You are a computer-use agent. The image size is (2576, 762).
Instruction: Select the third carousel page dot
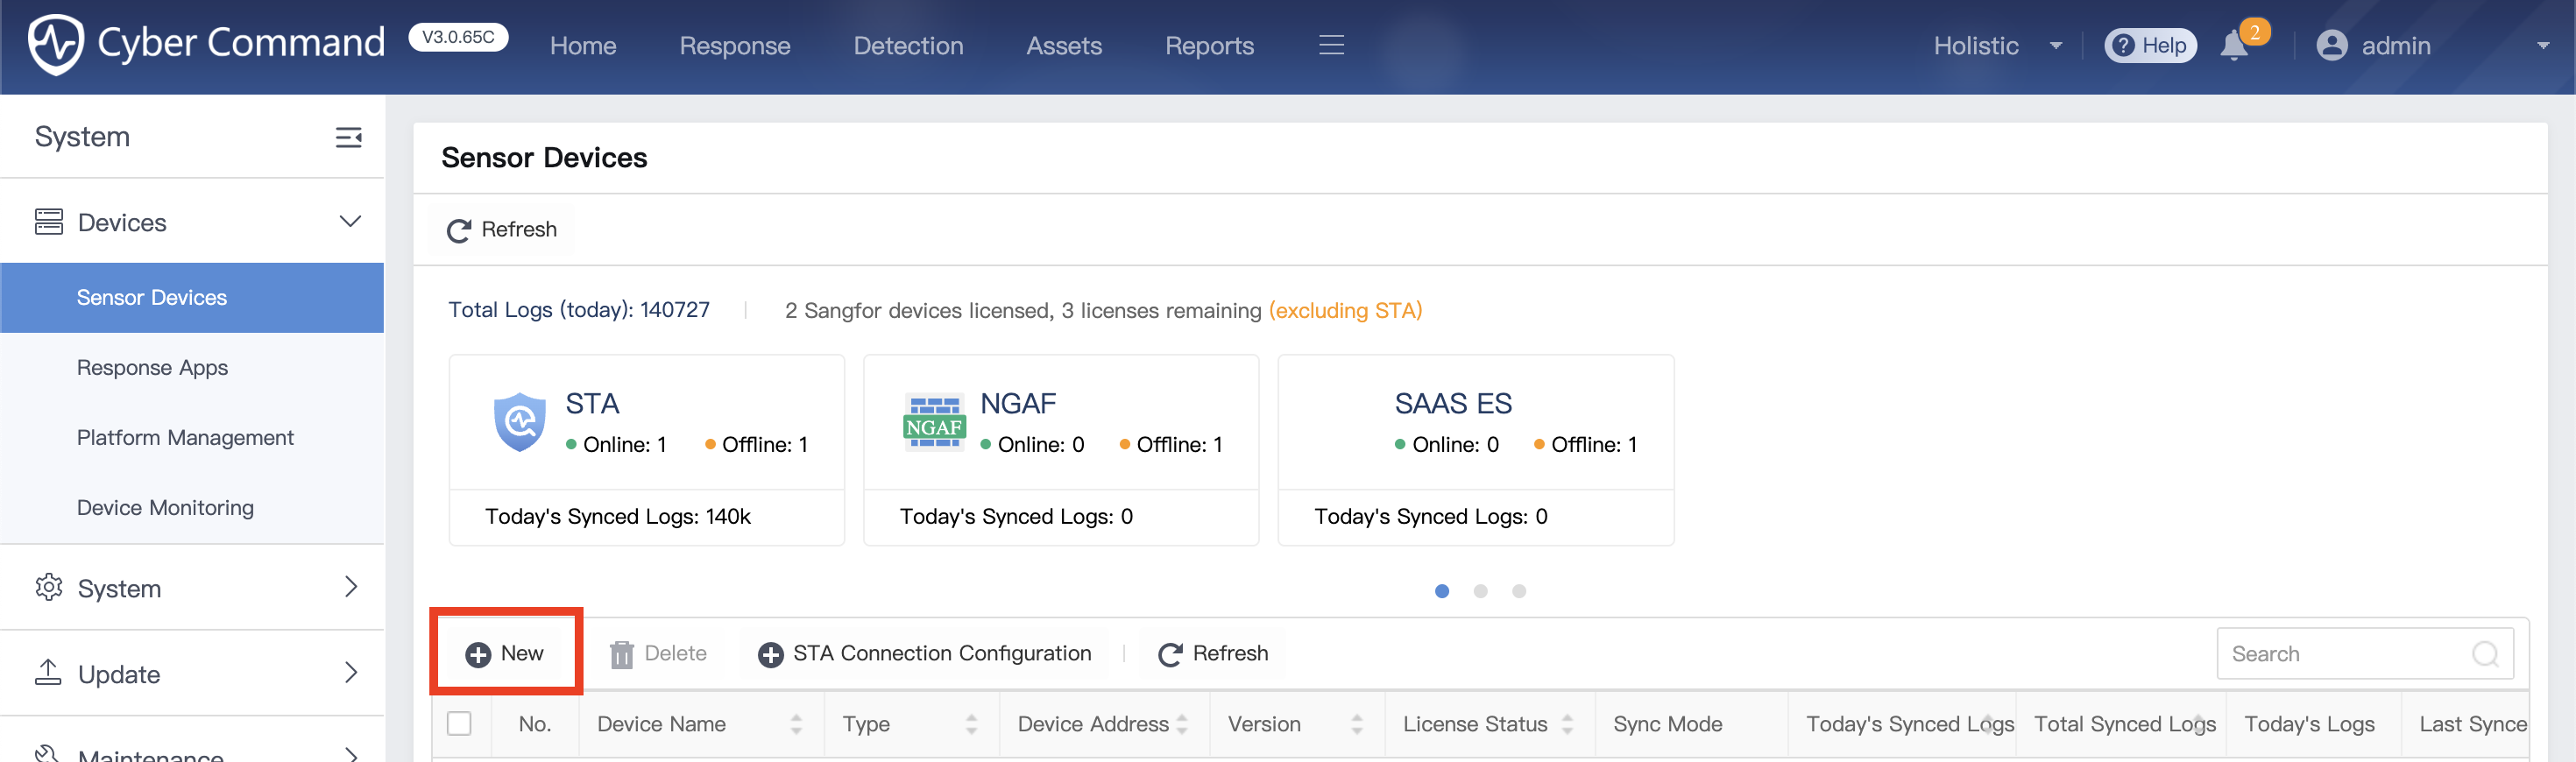[x=1519, y=591]
